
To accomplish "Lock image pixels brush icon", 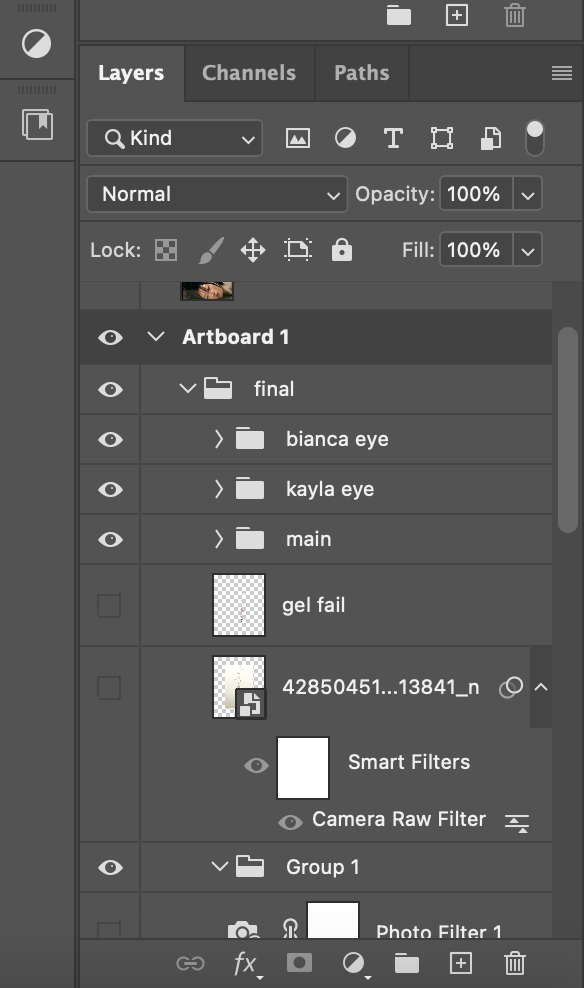I will point(211,250).
